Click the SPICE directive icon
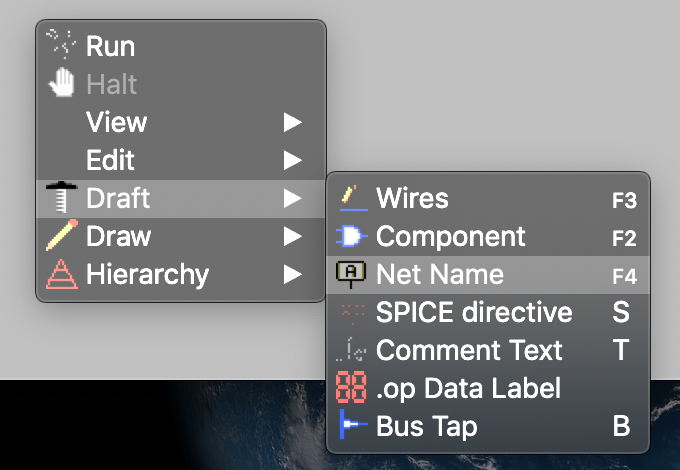 [x=353, y=313]
